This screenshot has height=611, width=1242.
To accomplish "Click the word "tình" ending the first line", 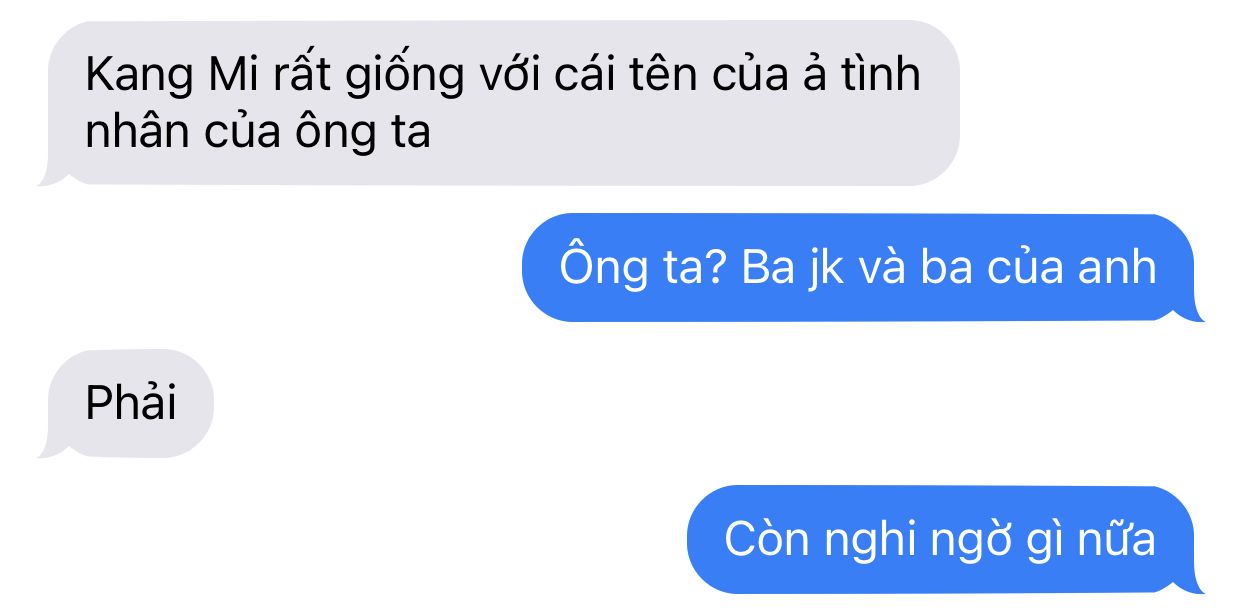I will click(878, 75).
